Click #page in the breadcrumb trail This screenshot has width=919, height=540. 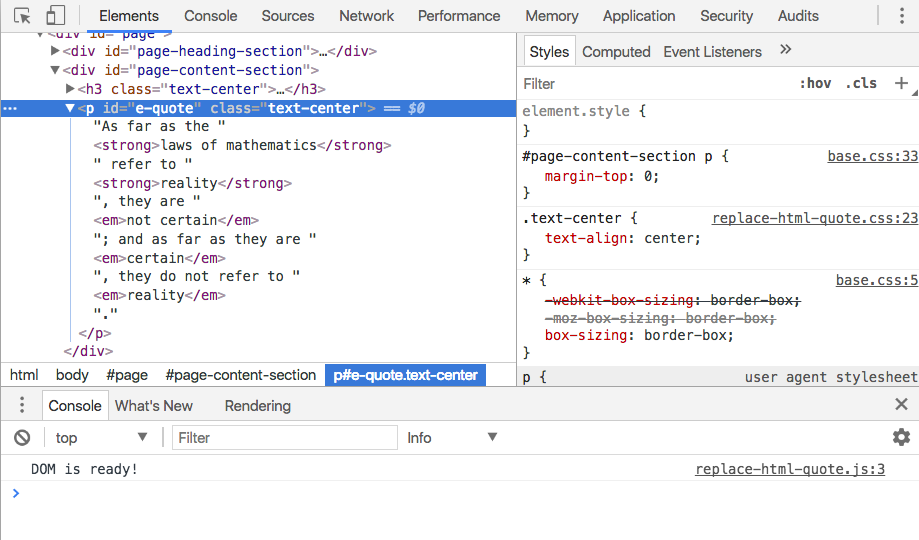(x=127, y=375)
